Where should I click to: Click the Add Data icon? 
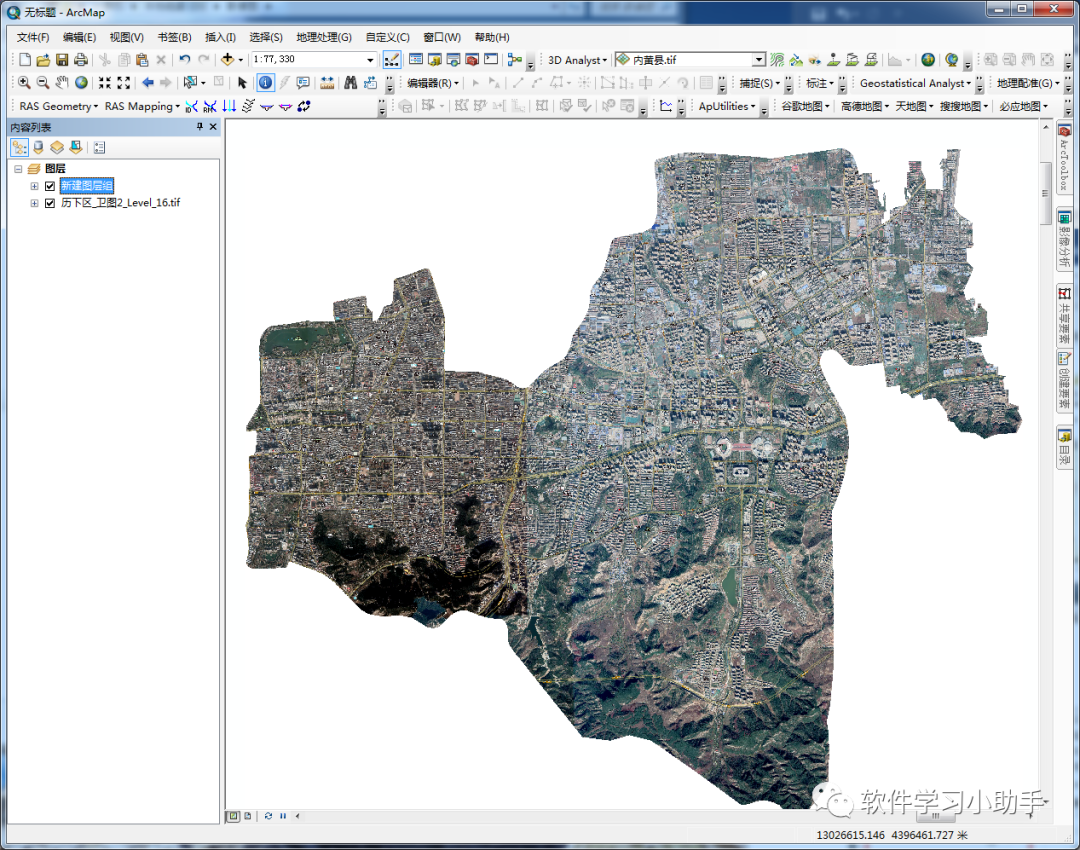coord(227,60)
